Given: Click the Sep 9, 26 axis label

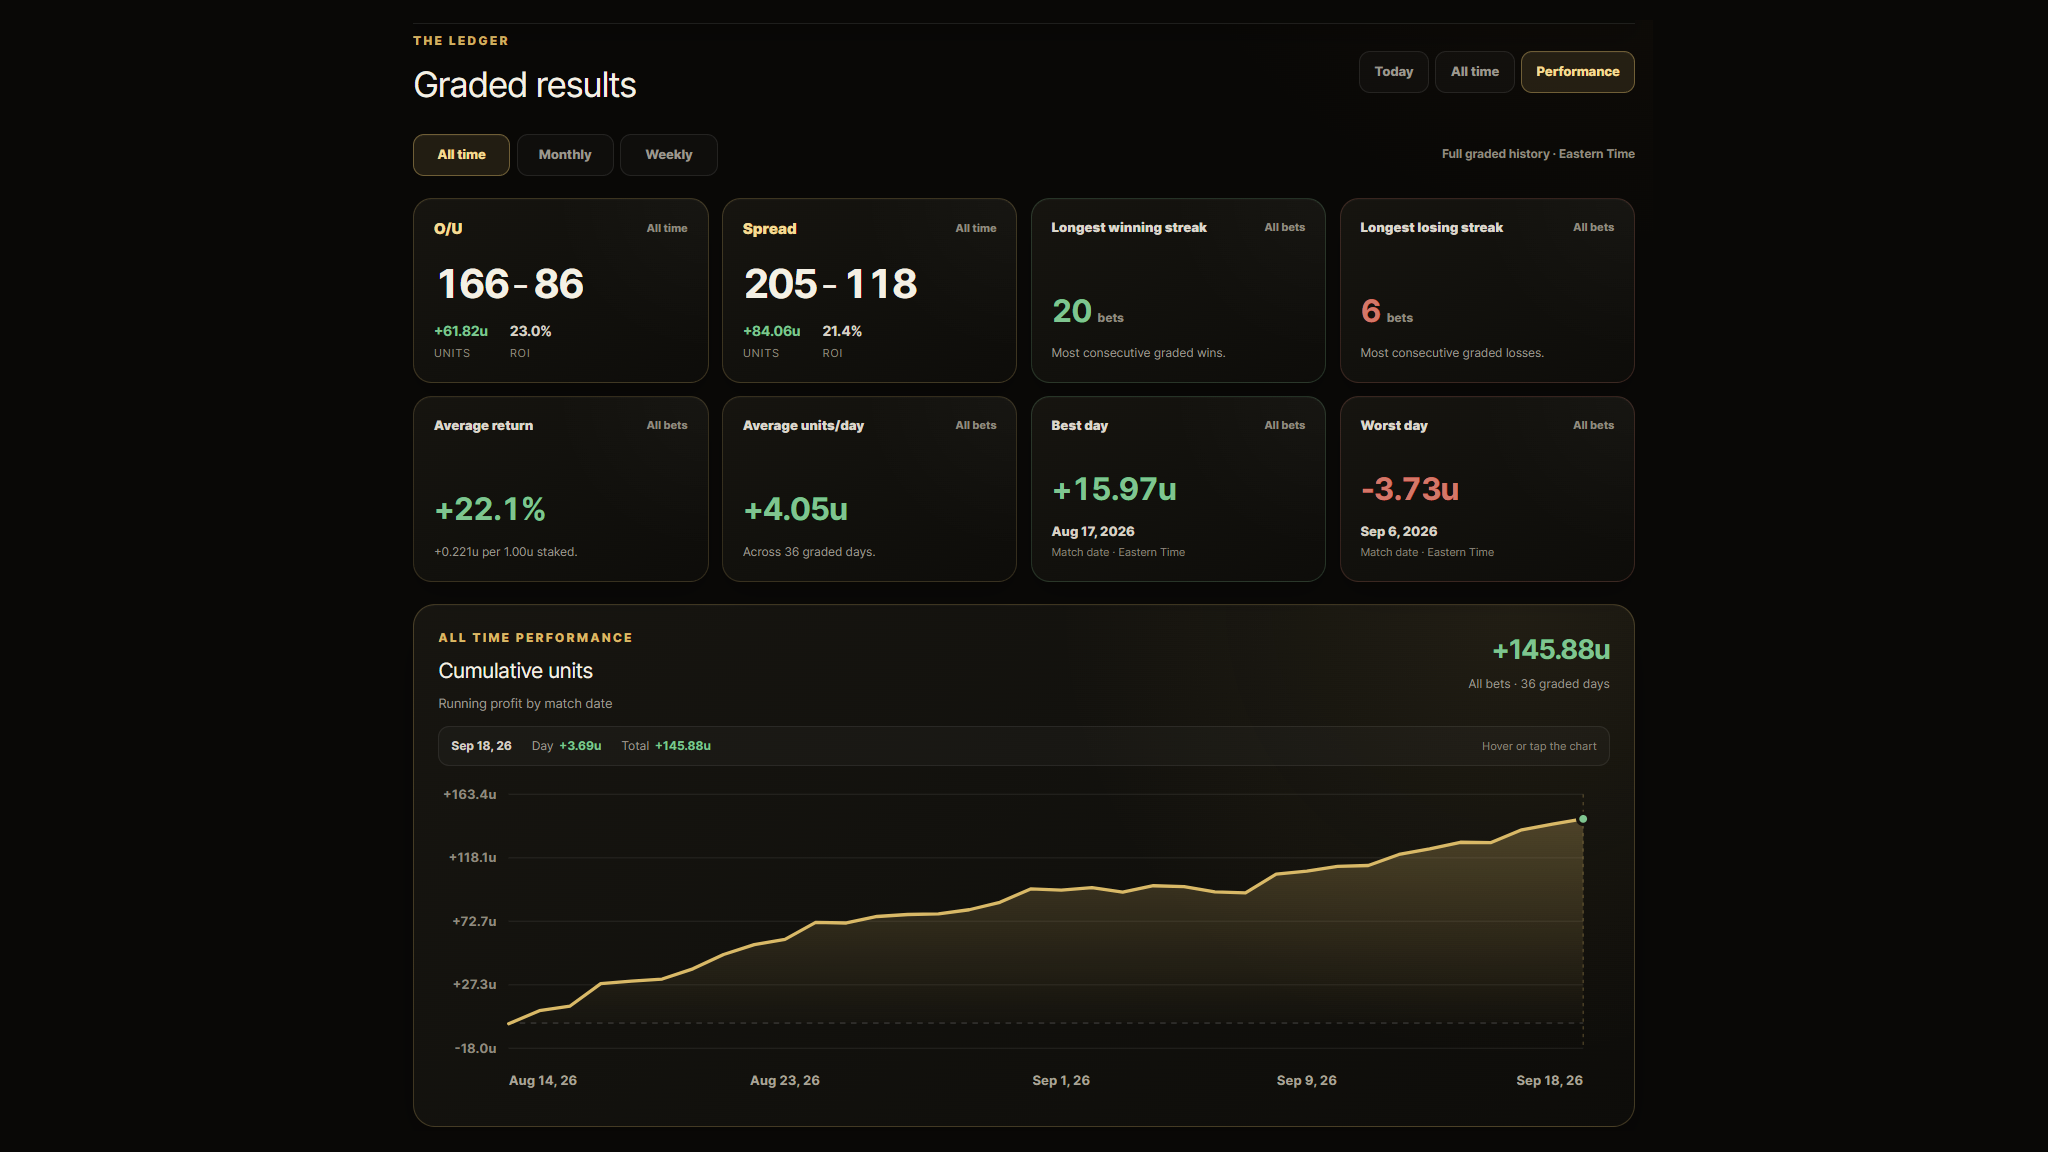Looking at the screenshot, I should 1307,1081.
